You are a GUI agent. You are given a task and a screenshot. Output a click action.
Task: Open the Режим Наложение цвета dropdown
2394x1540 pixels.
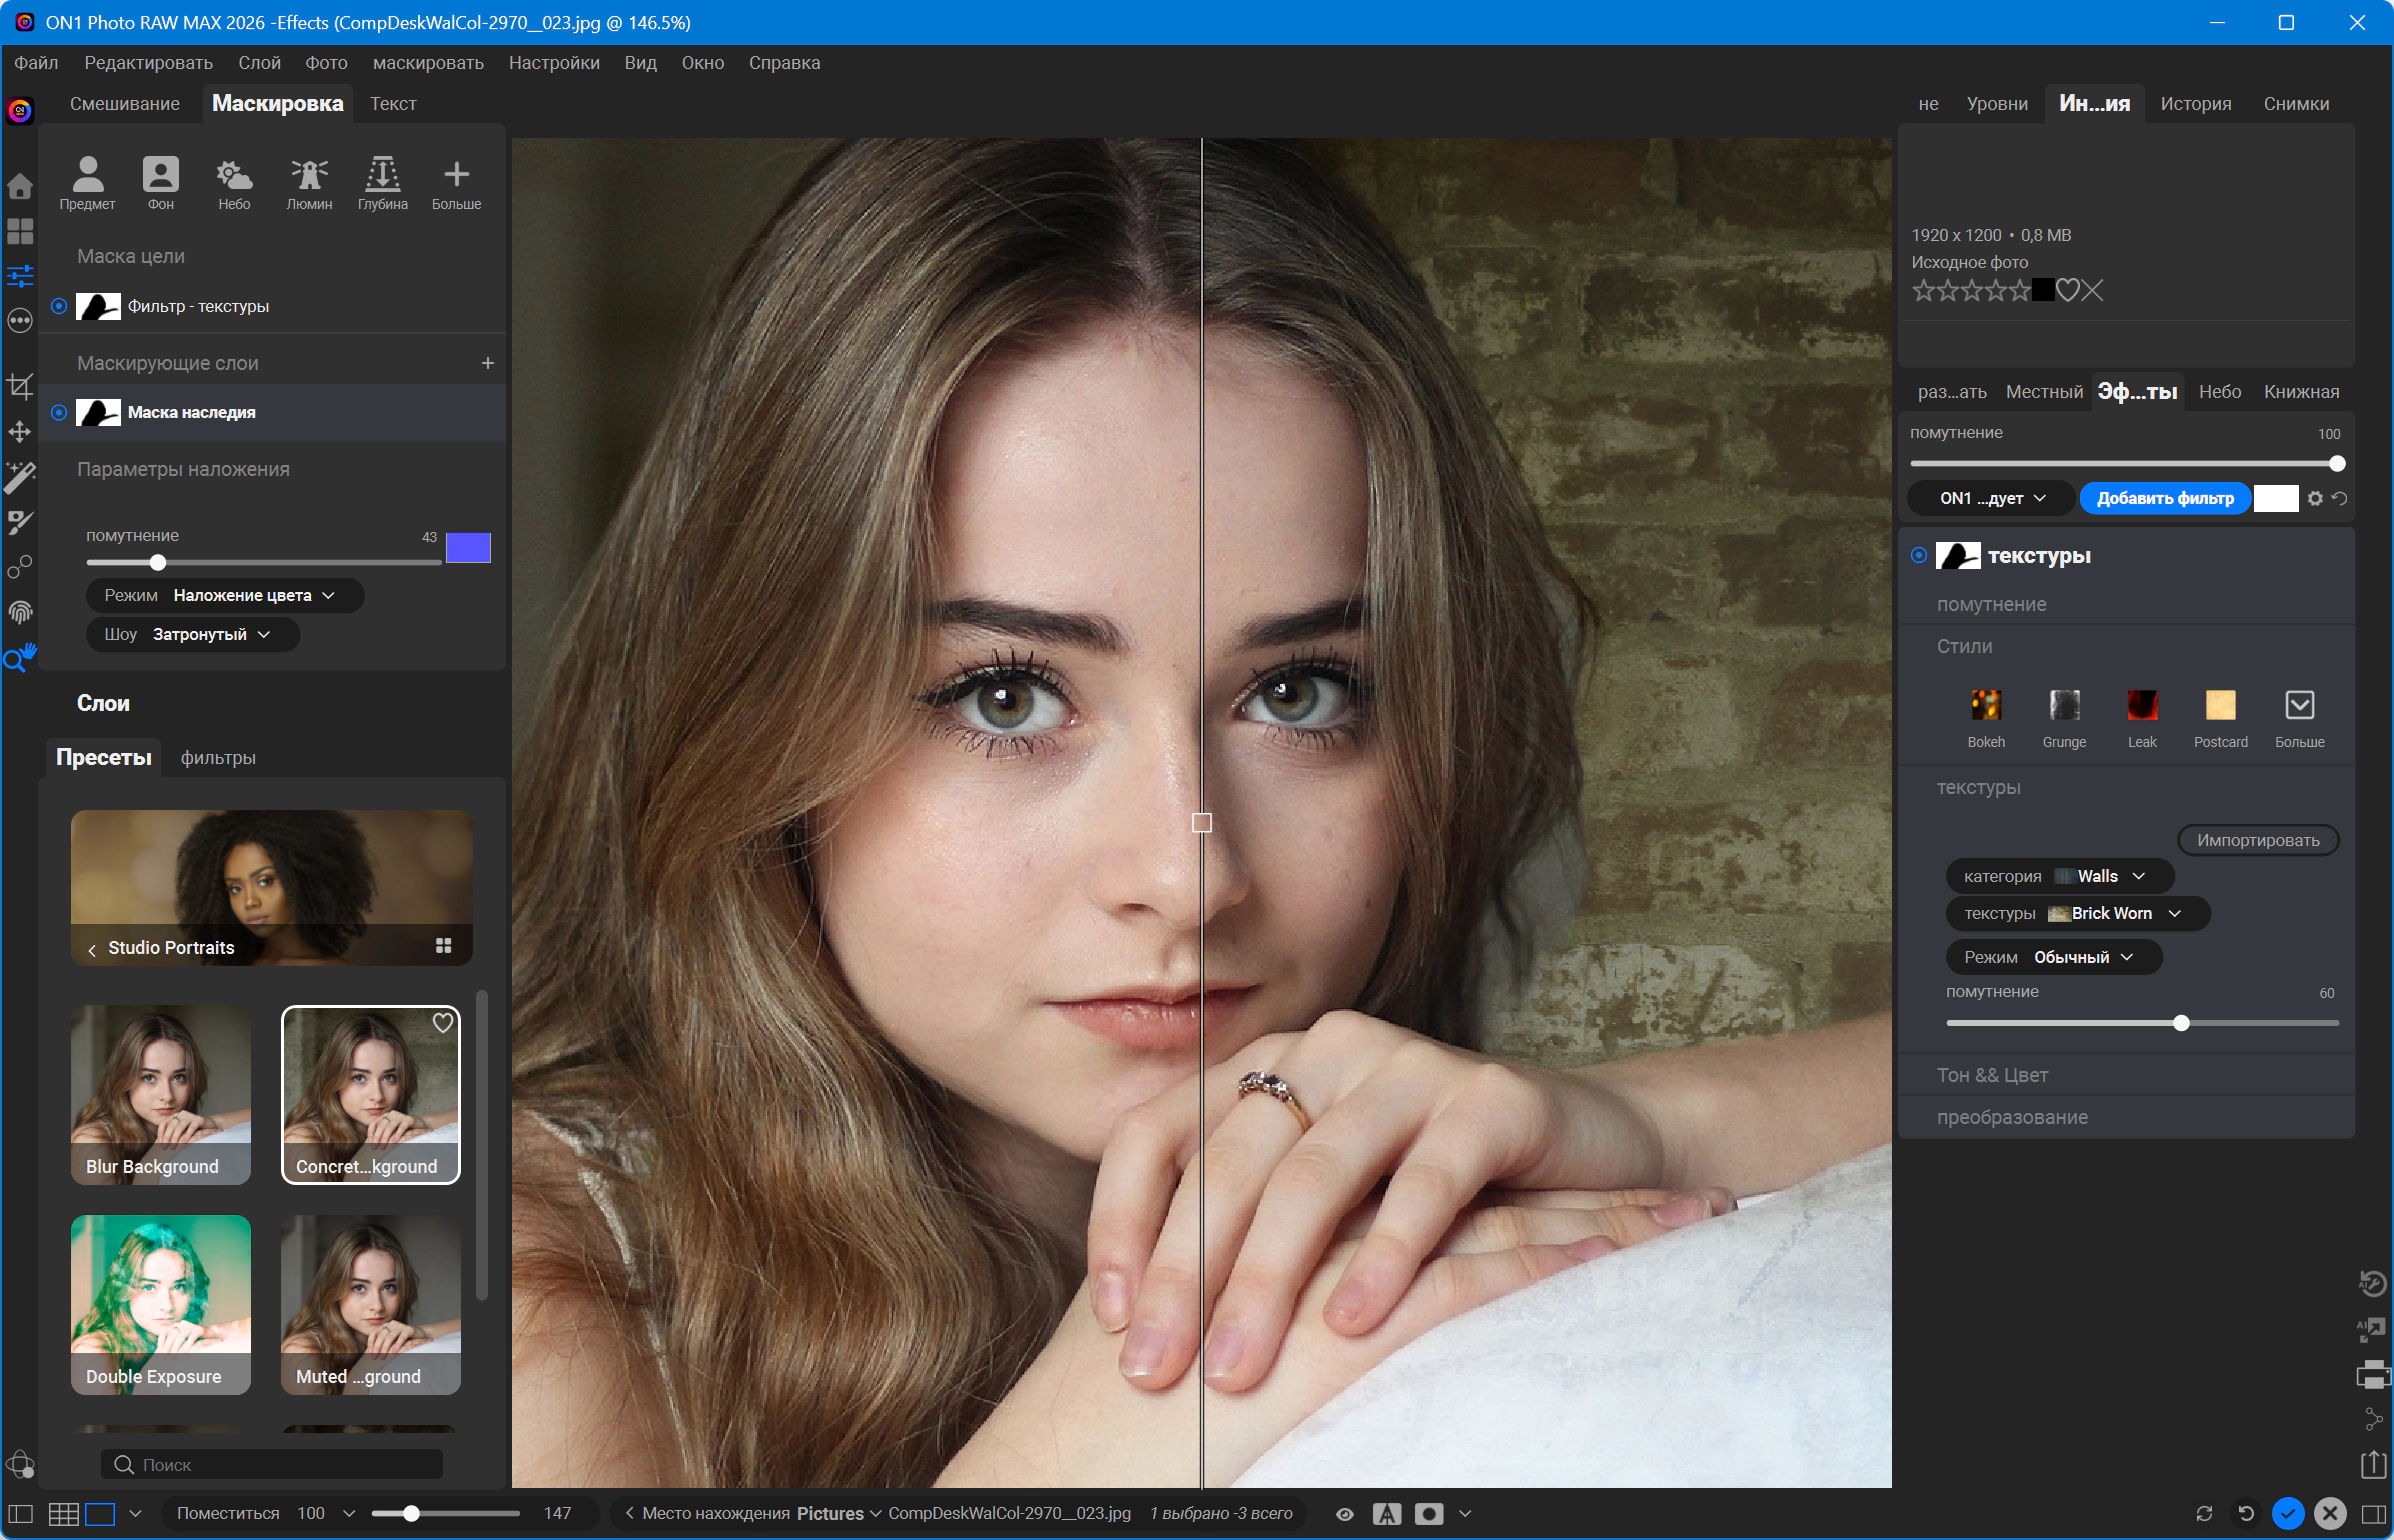pyautogui.click(x=225, y=595)
